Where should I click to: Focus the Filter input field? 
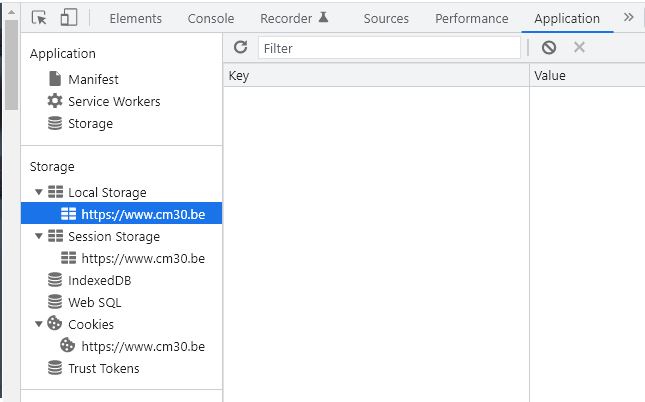389,48
